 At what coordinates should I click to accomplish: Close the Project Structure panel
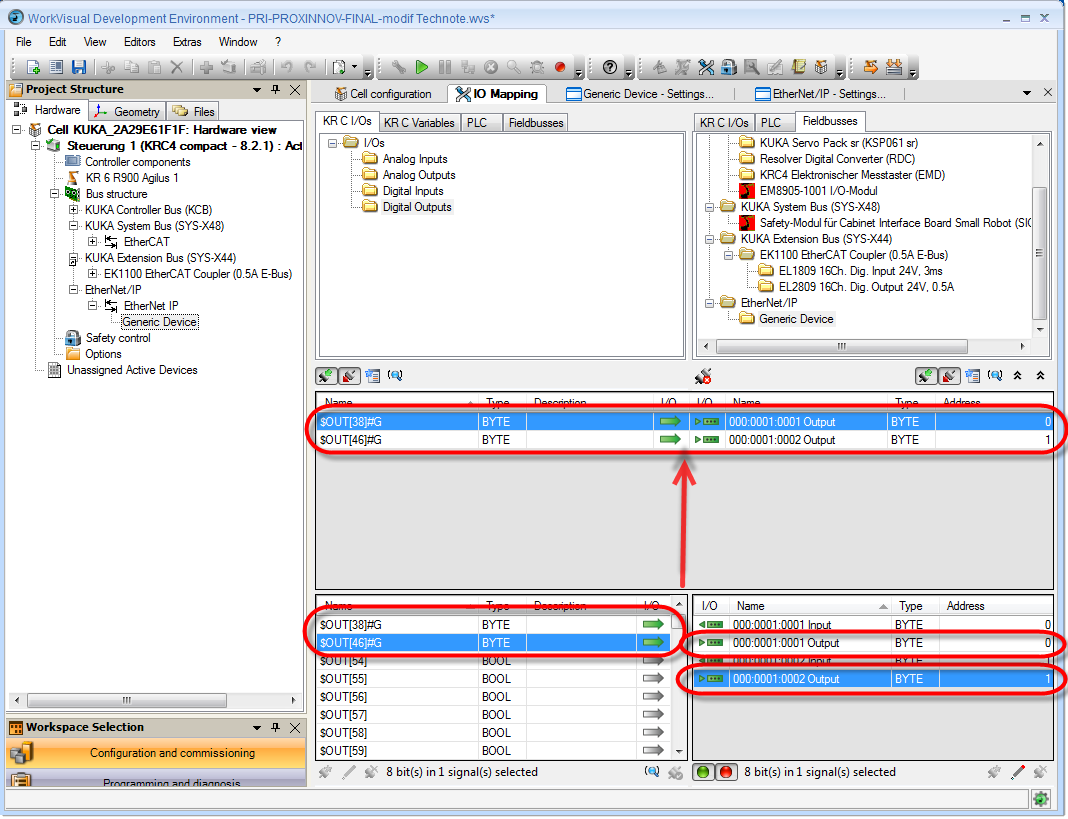tap(295, 89)
